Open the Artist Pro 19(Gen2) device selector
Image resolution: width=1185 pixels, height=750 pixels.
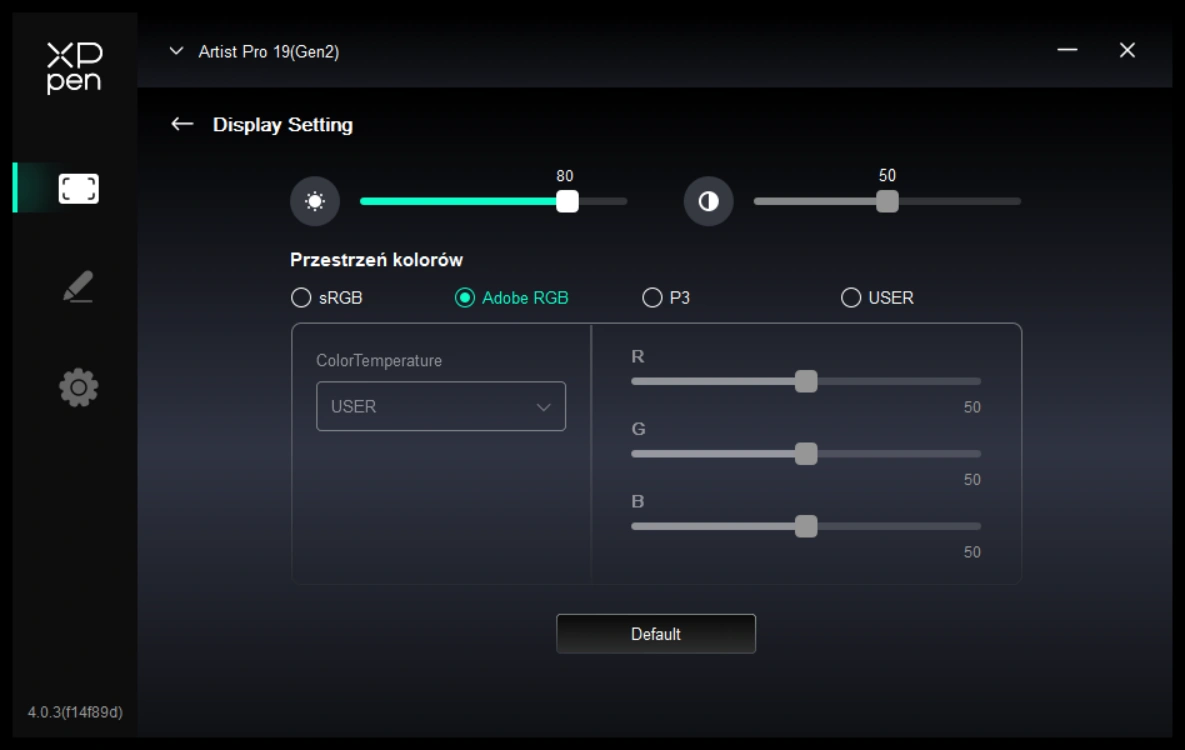[x=255, y=52]
